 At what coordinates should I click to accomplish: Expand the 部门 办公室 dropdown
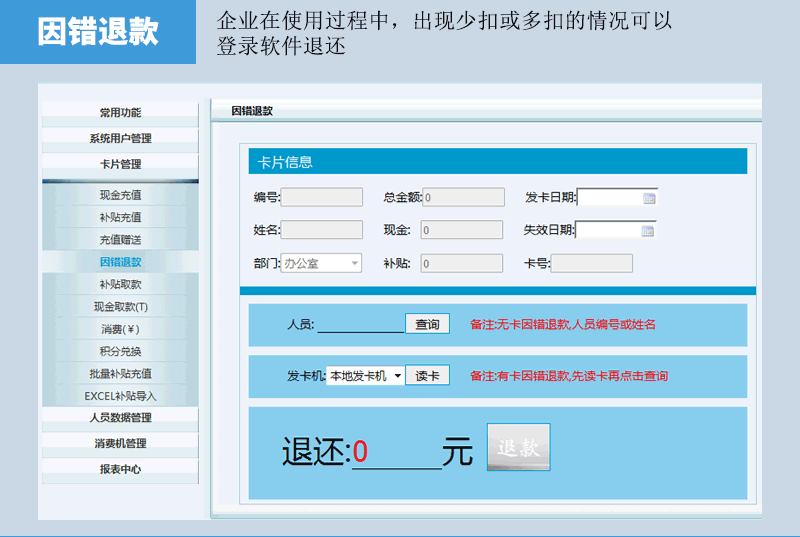click(353, 264)
